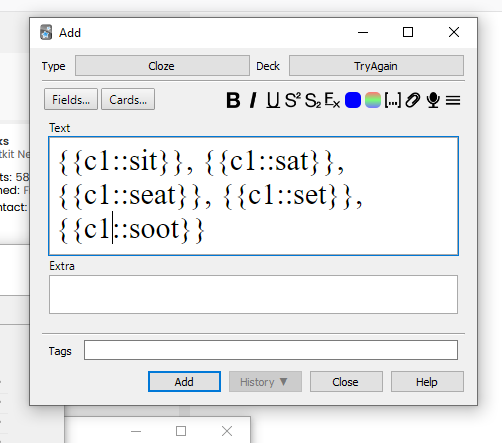This screenshot has width=502, height=443.
Task: Apply underline formatting
Action: click(x=273, y=100)
